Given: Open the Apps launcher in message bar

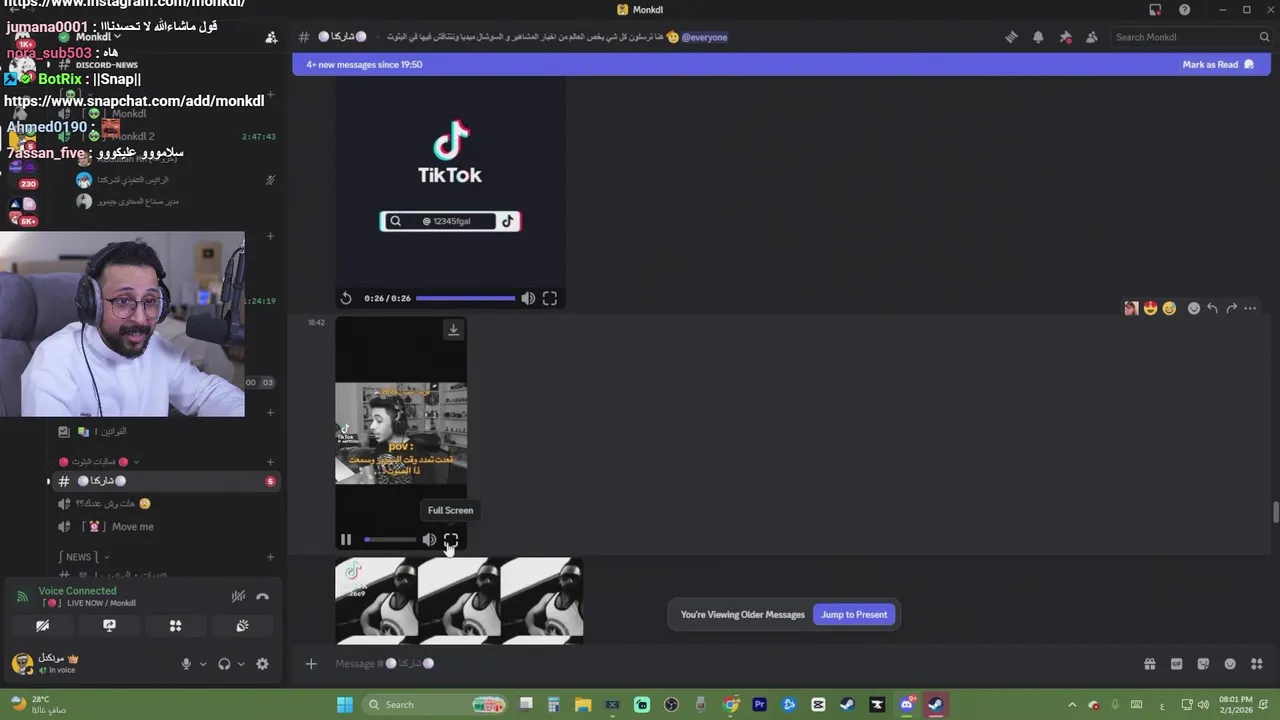Looking at the screenshot, I should (1257, 664).
